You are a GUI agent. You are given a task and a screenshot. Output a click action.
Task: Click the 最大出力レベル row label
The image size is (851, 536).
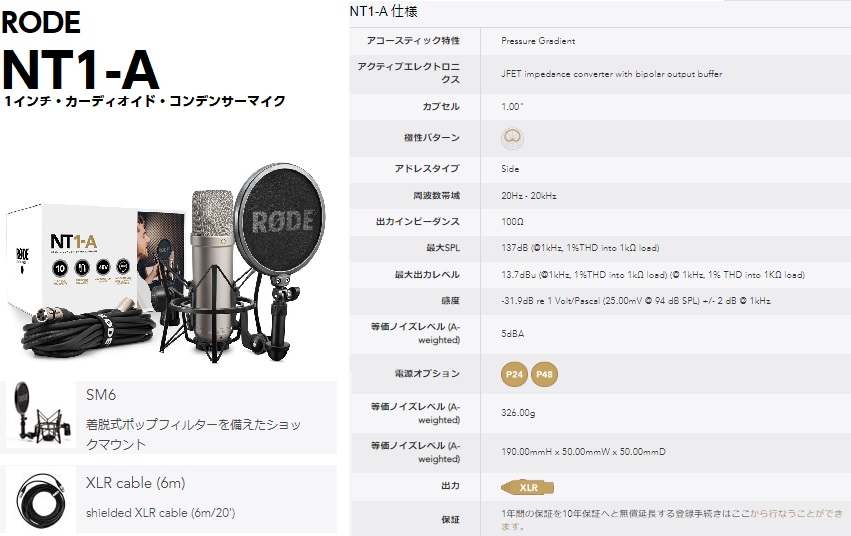coord(427,275)
